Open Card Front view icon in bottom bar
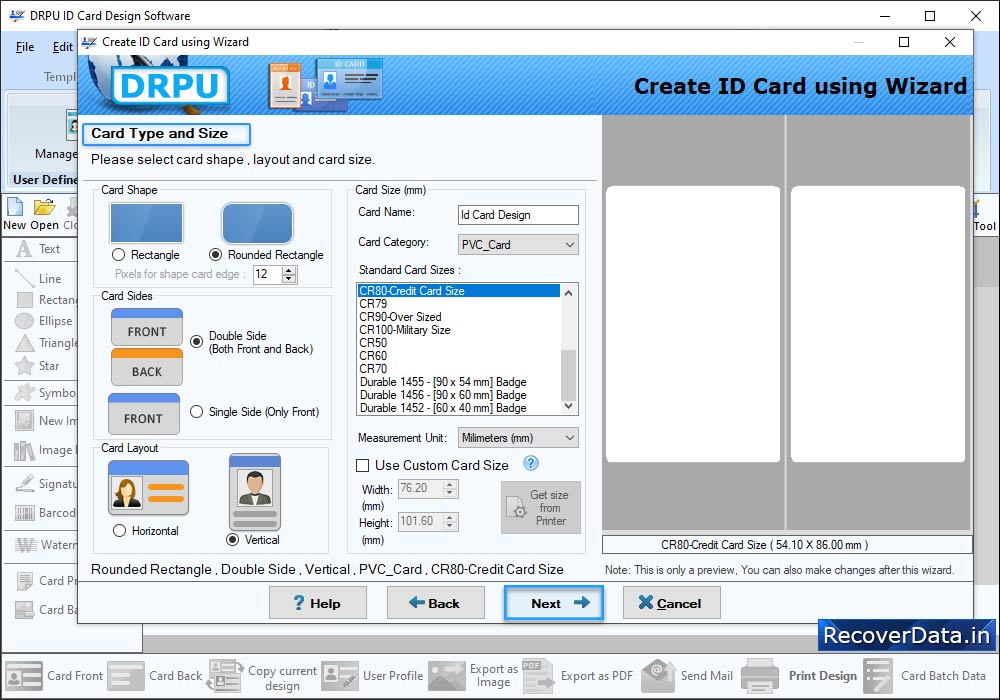The image size is (1000, 700). (24, 676)
